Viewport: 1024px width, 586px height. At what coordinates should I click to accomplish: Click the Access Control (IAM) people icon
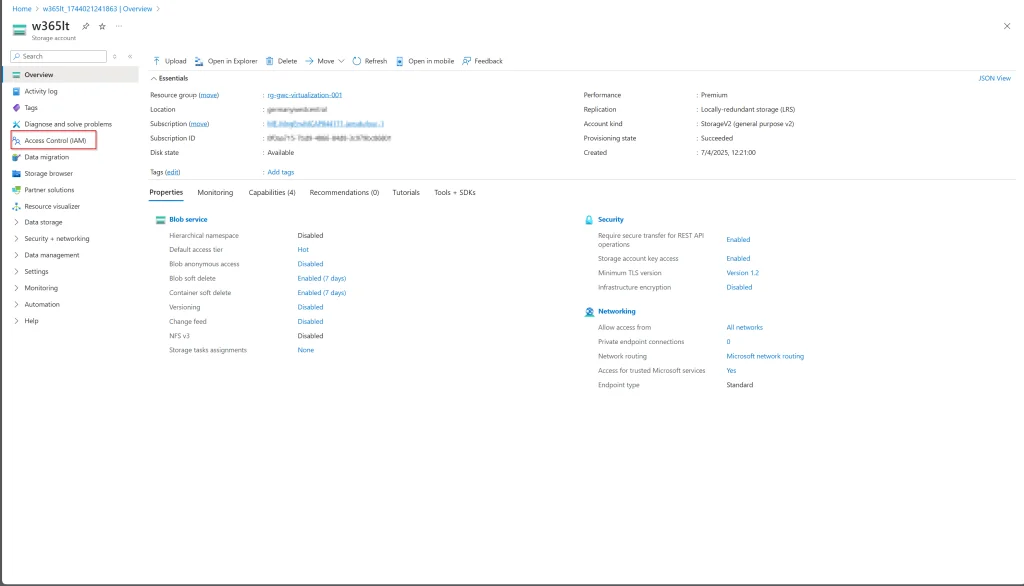pyautogui.click(x=16, y=140)
